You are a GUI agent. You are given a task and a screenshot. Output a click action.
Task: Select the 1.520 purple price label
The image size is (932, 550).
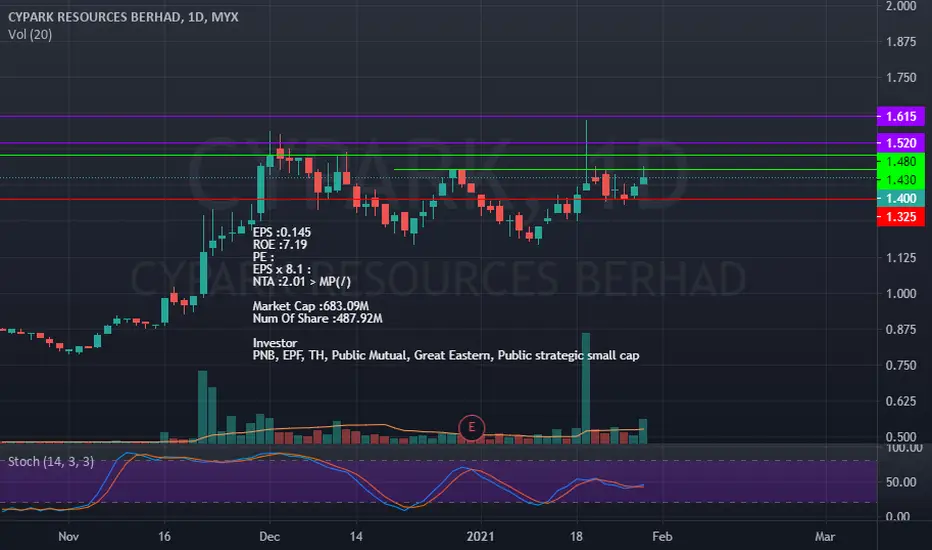pos(900,143)
